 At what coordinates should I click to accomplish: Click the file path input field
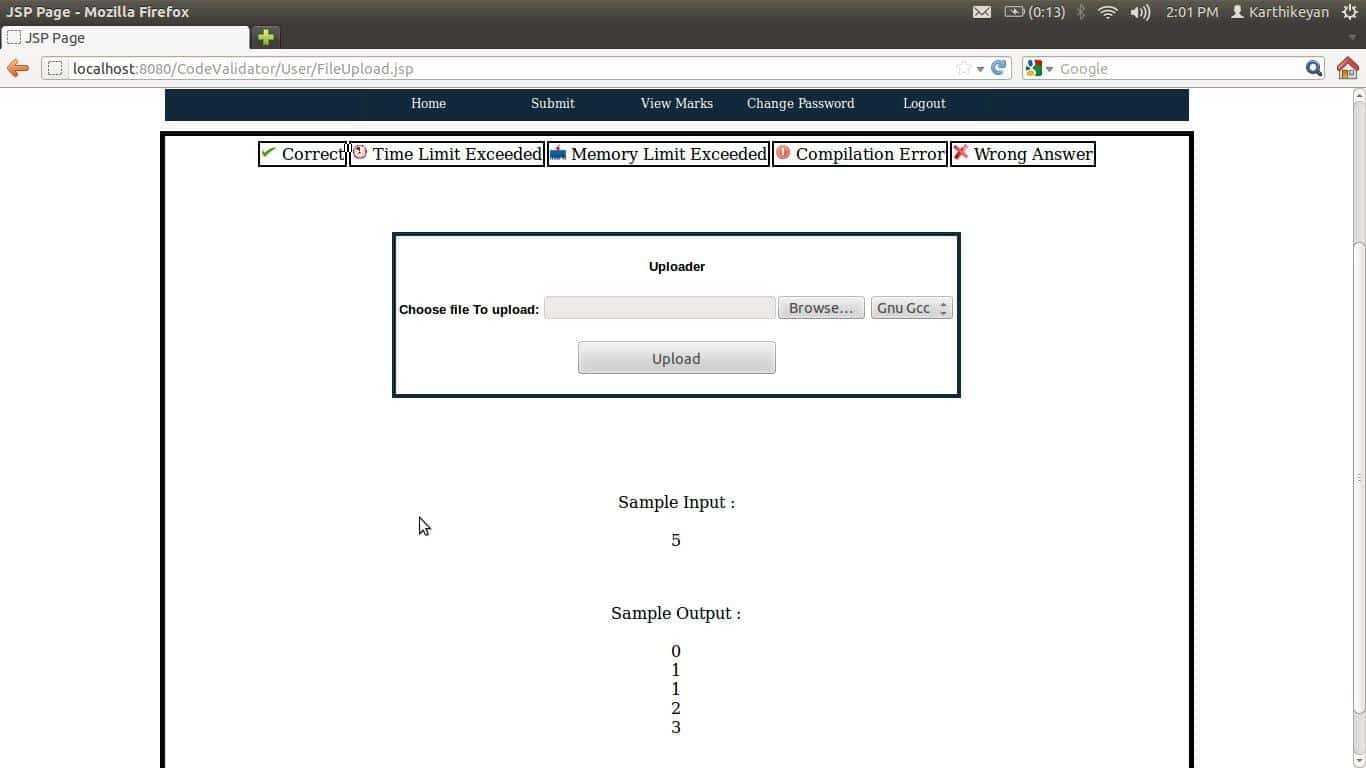[x=660, y=308]
